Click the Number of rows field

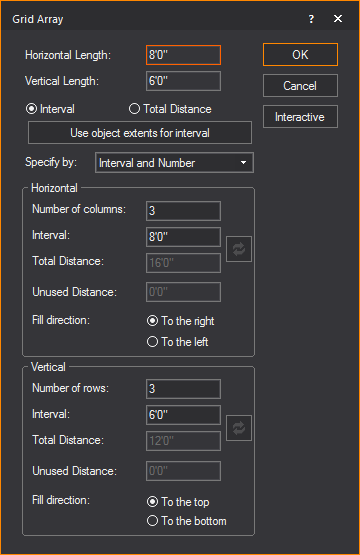click(x=183, y=389)
